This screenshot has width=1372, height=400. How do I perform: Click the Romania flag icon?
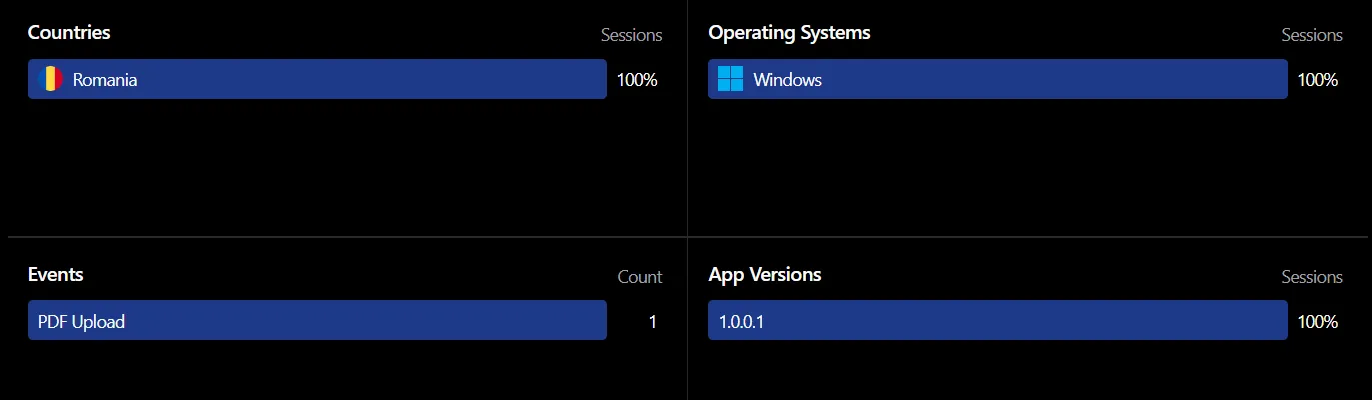pyautogui.click(x=50, y=79)
